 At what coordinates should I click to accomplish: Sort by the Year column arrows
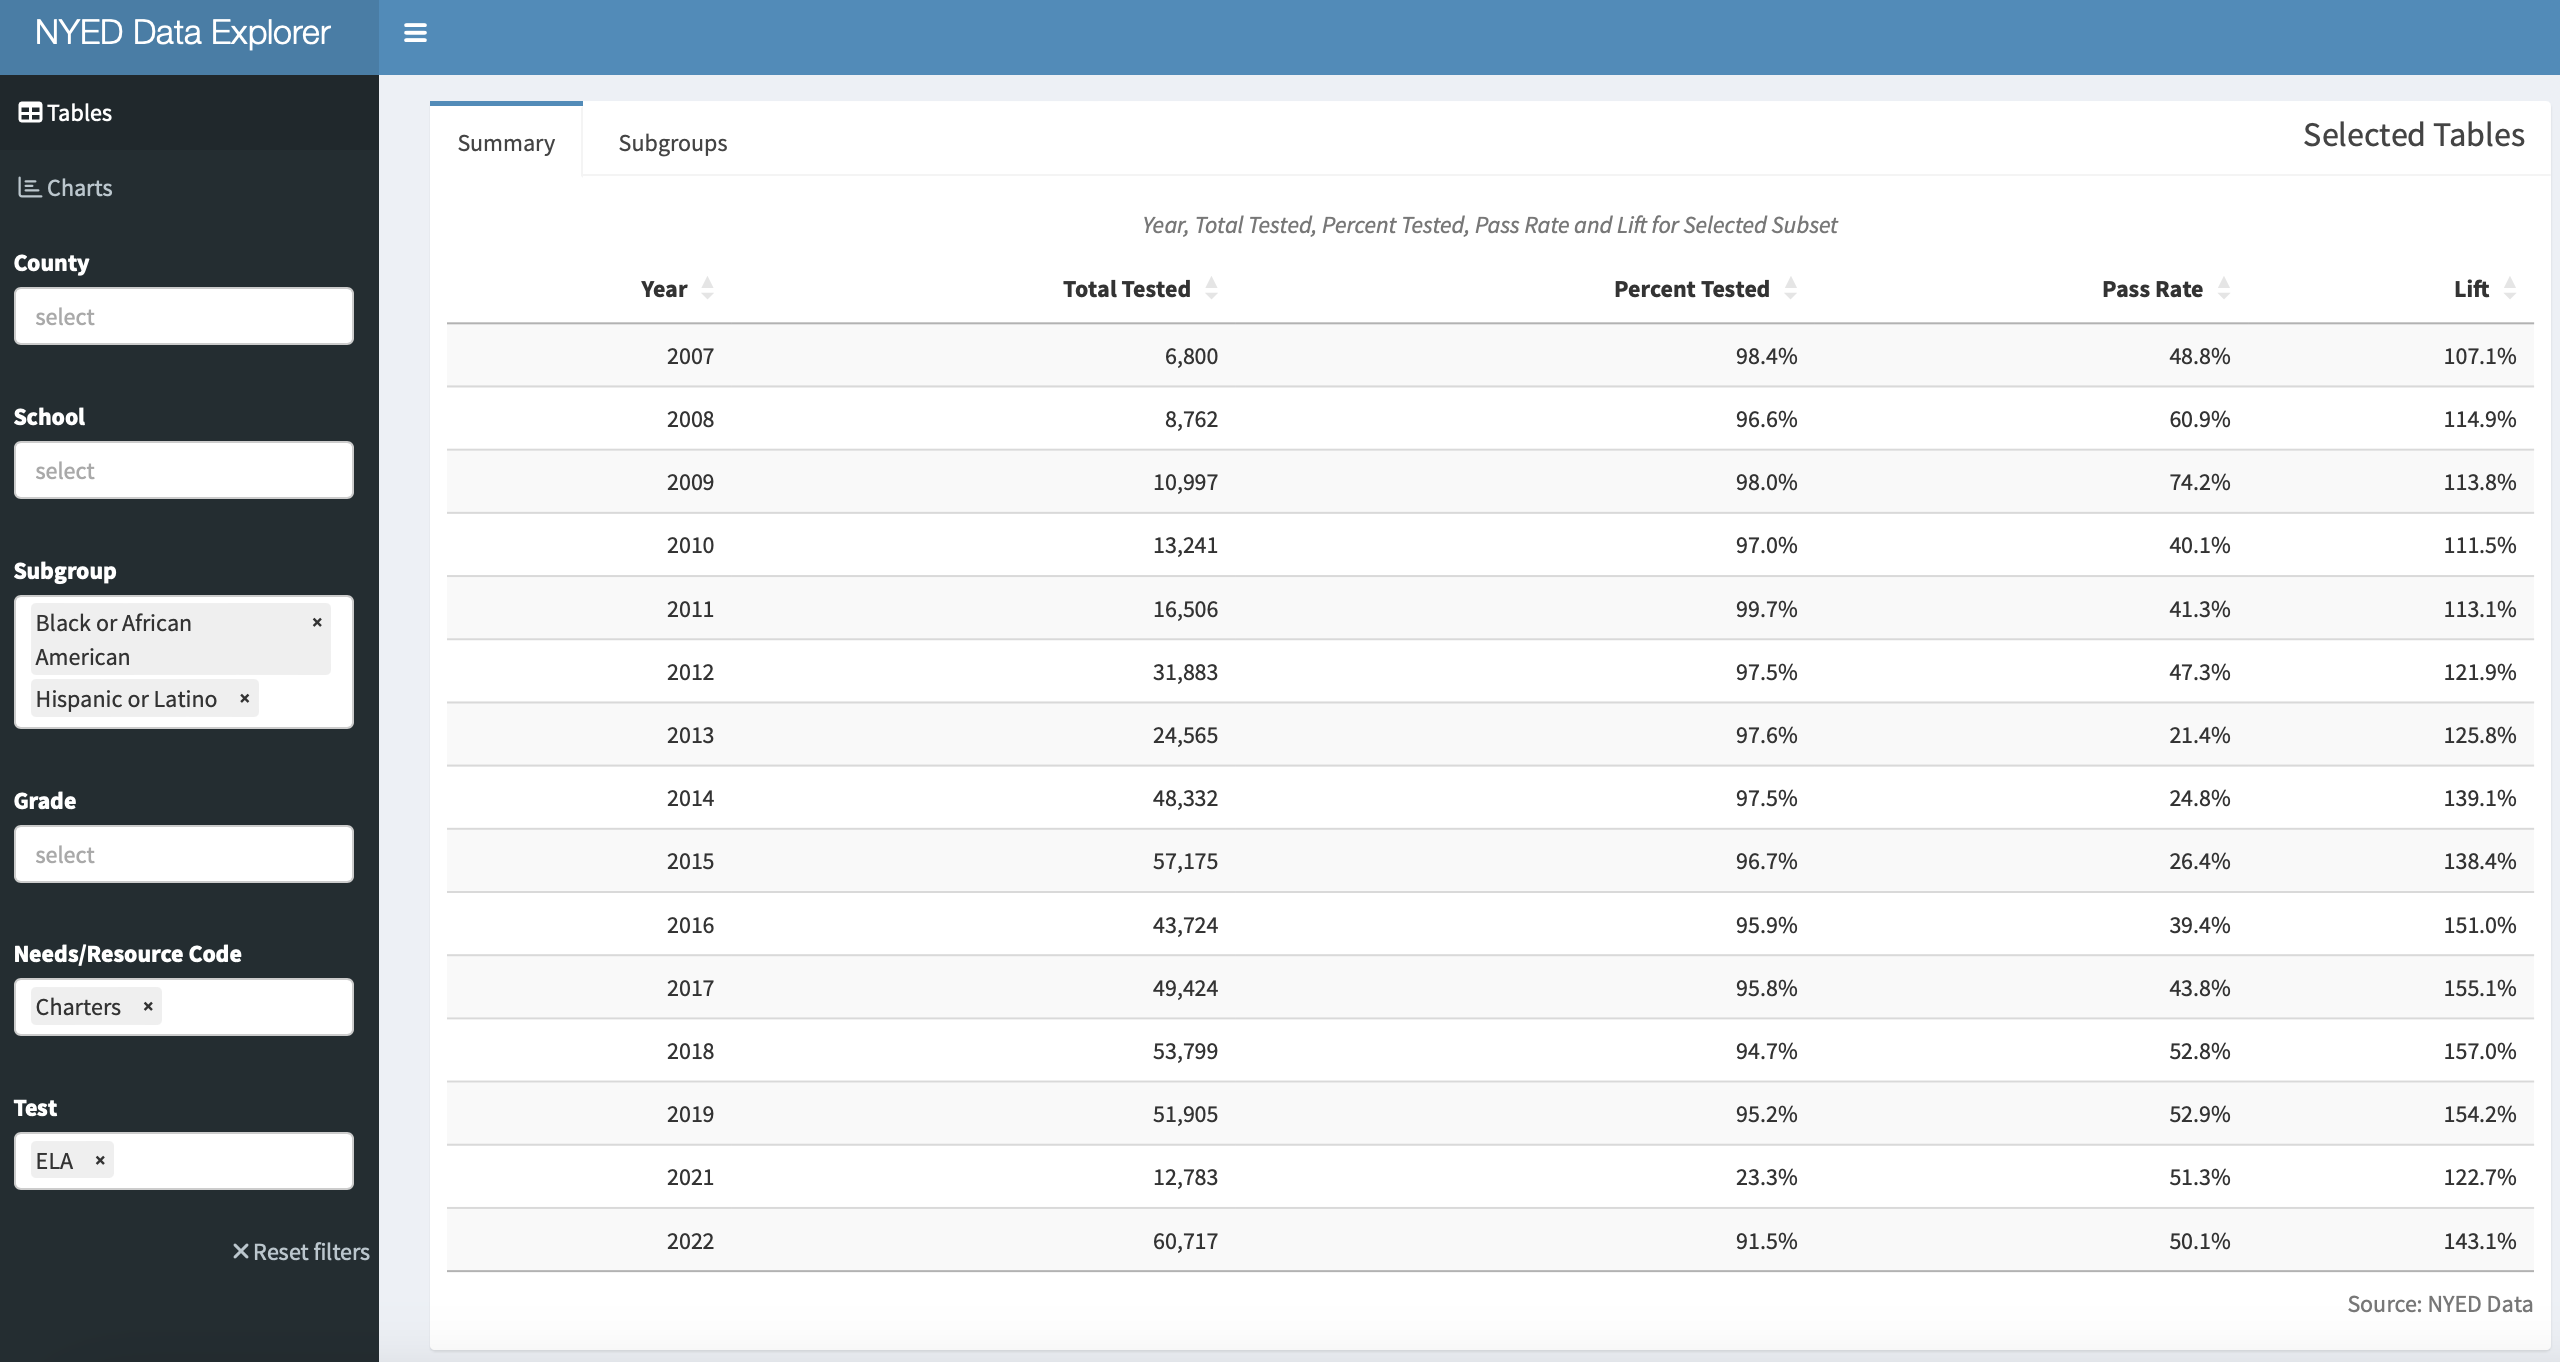click(706, 288)
